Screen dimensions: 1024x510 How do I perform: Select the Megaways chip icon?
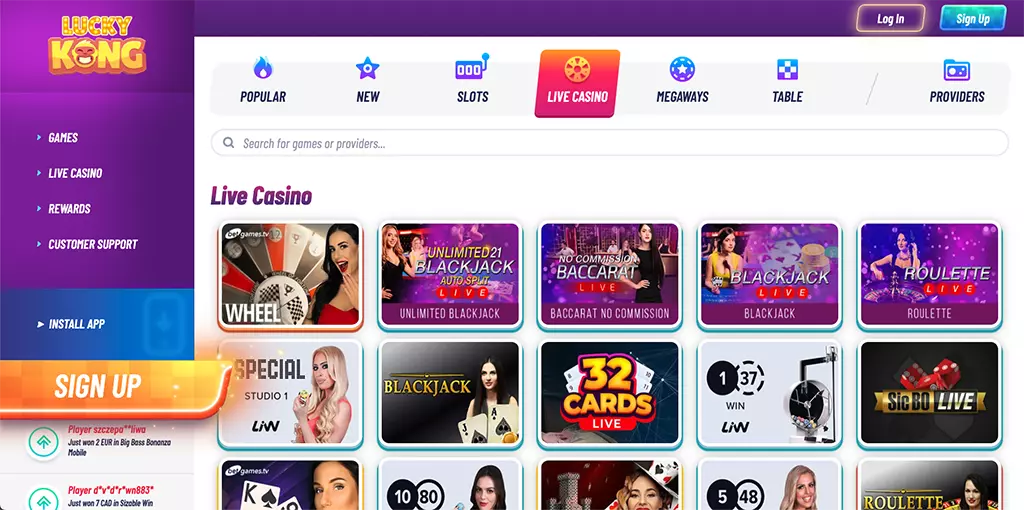[x=682, y=69]
